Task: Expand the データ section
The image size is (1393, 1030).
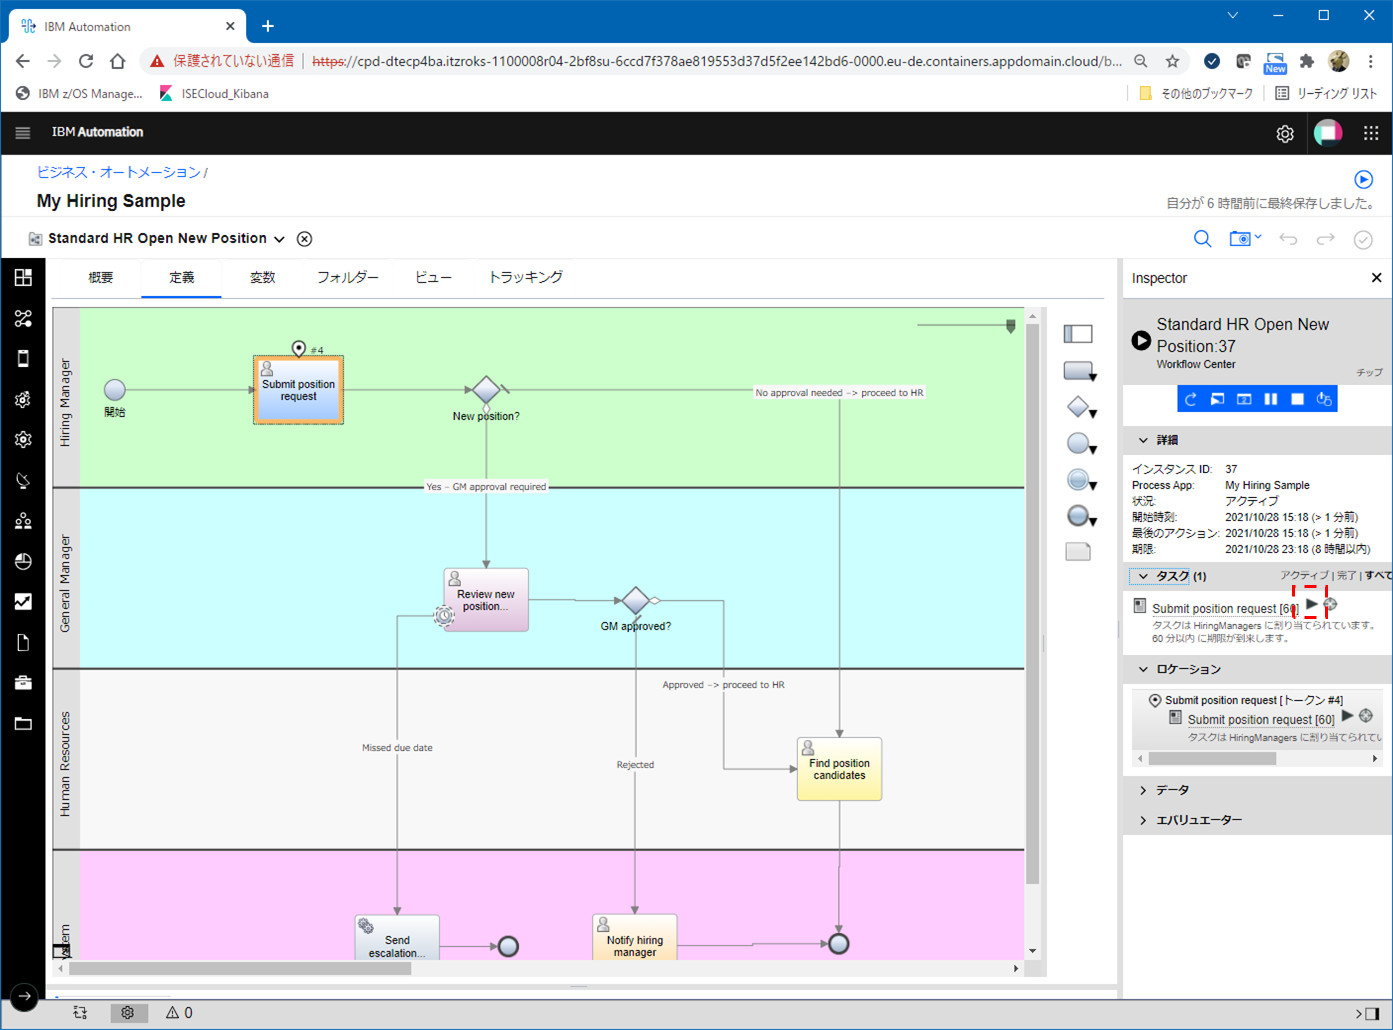Action: [x=1144, y=790]
